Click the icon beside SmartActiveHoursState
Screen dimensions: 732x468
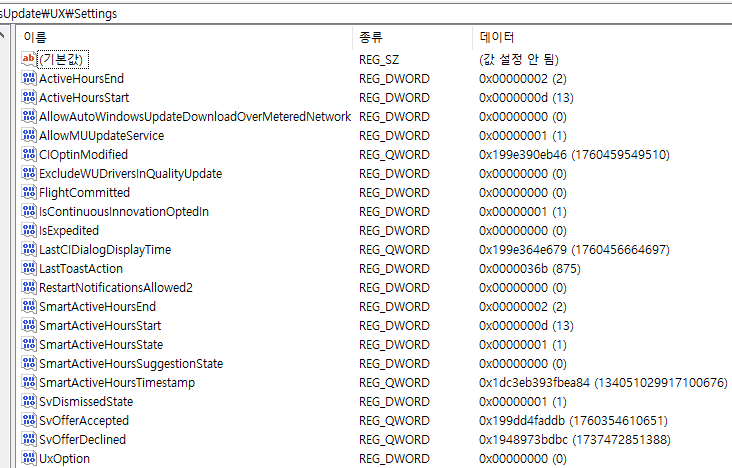pyautogui.click(x=28, y=344)
